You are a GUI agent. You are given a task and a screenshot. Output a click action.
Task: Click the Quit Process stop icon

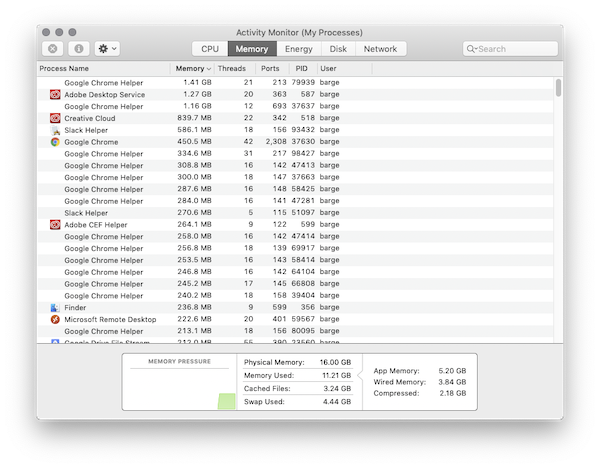point(53,49)
